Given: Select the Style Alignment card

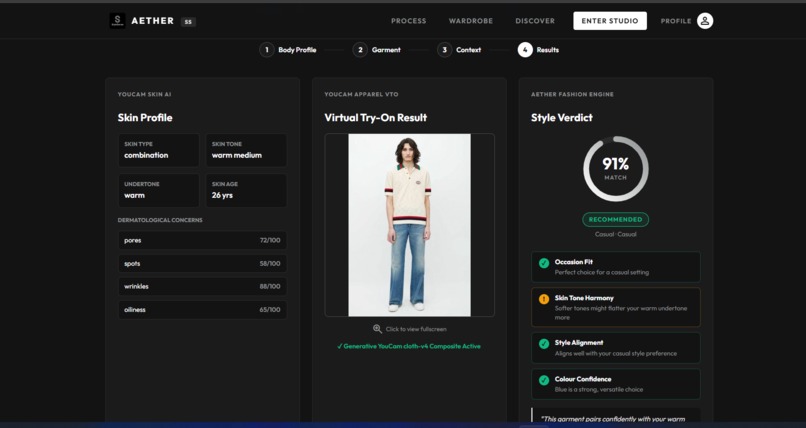Looking at the screenshot, I should (x=615, y=348).
